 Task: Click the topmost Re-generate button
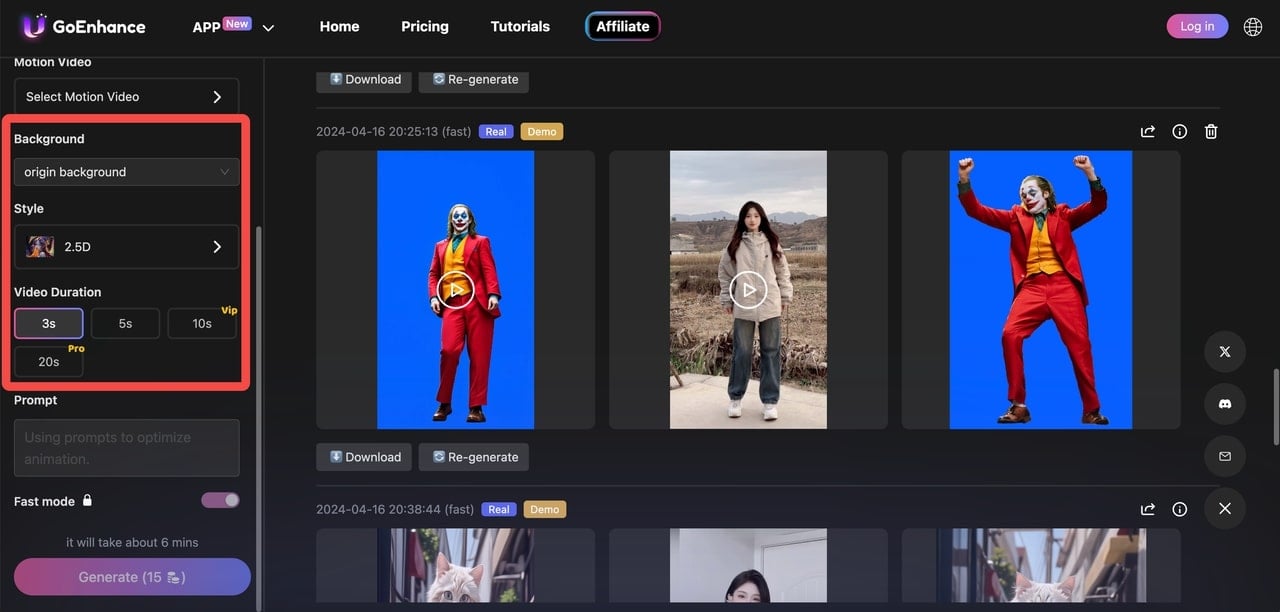pos(474,79)
